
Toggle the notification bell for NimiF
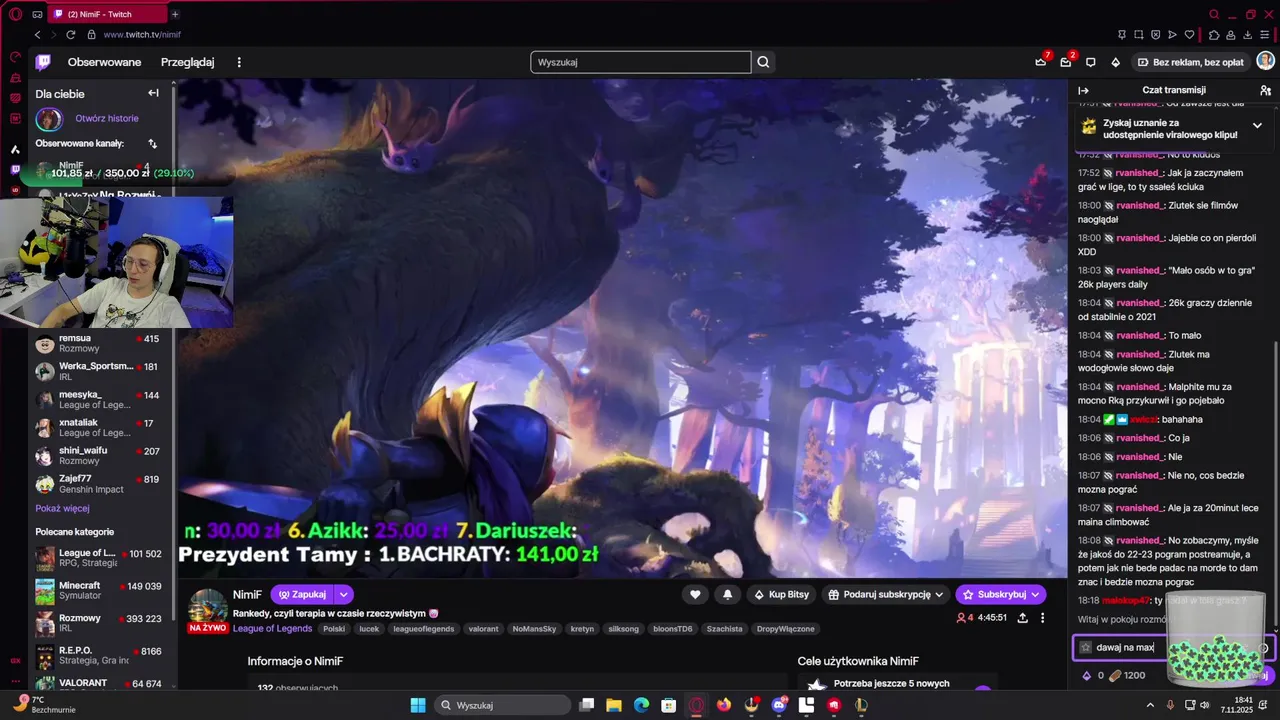tap(727, 594)
